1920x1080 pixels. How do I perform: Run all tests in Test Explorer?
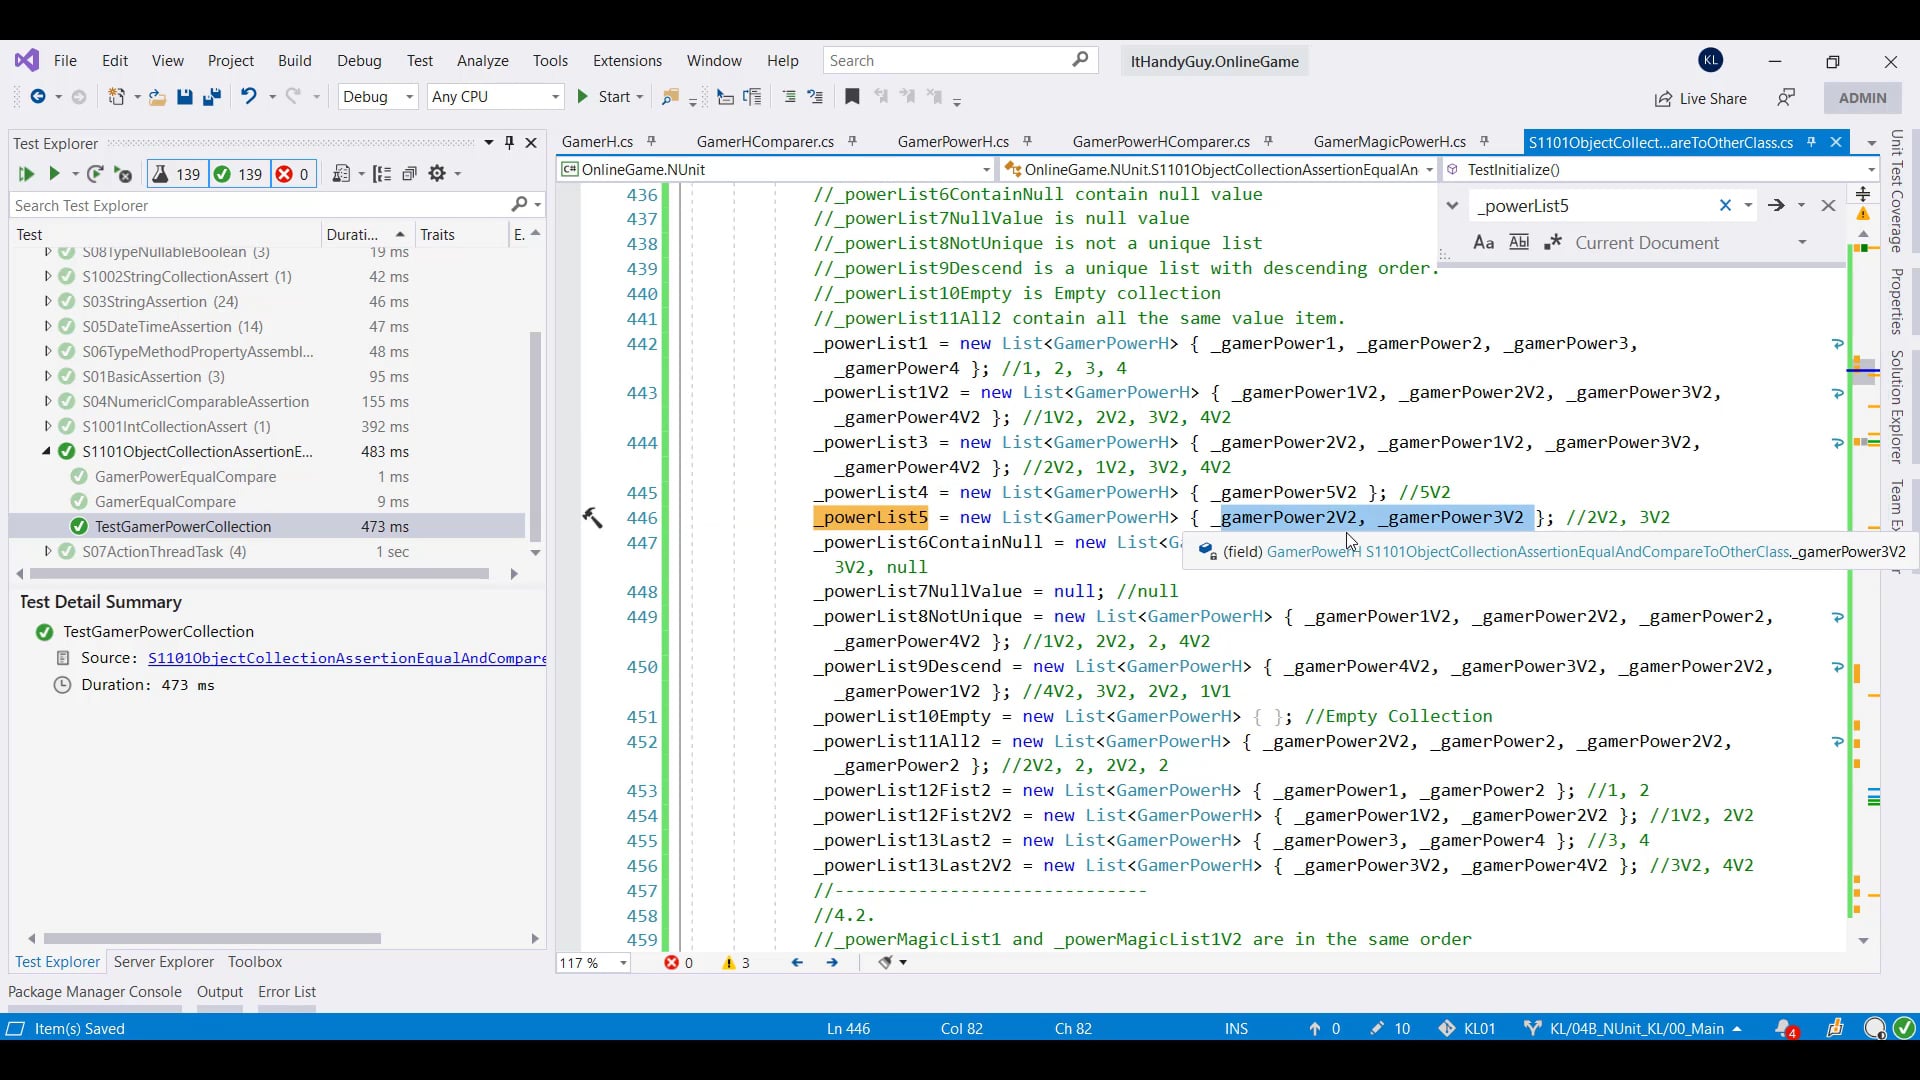tap(25, 174)
